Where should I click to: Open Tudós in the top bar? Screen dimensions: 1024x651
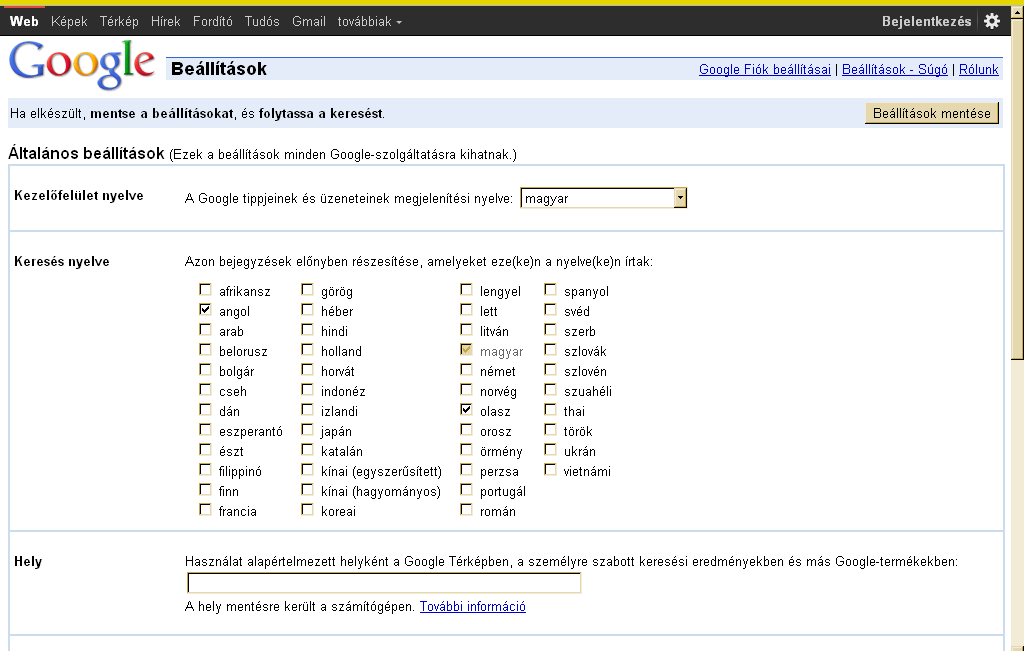262,22
